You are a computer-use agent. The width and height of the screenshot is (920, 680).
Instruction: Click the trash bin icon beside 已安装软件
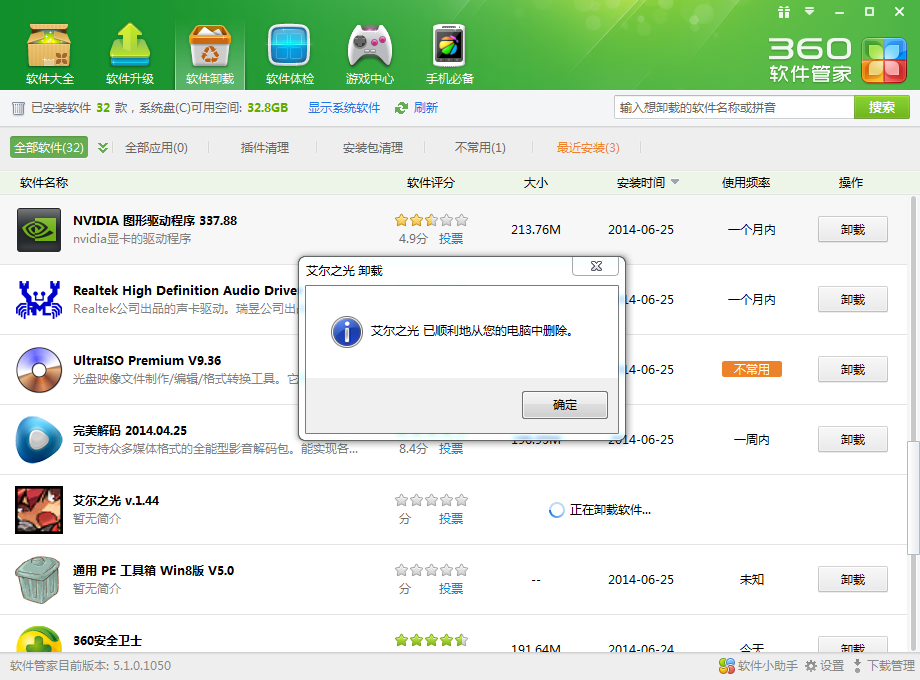(x=18, y=108)
